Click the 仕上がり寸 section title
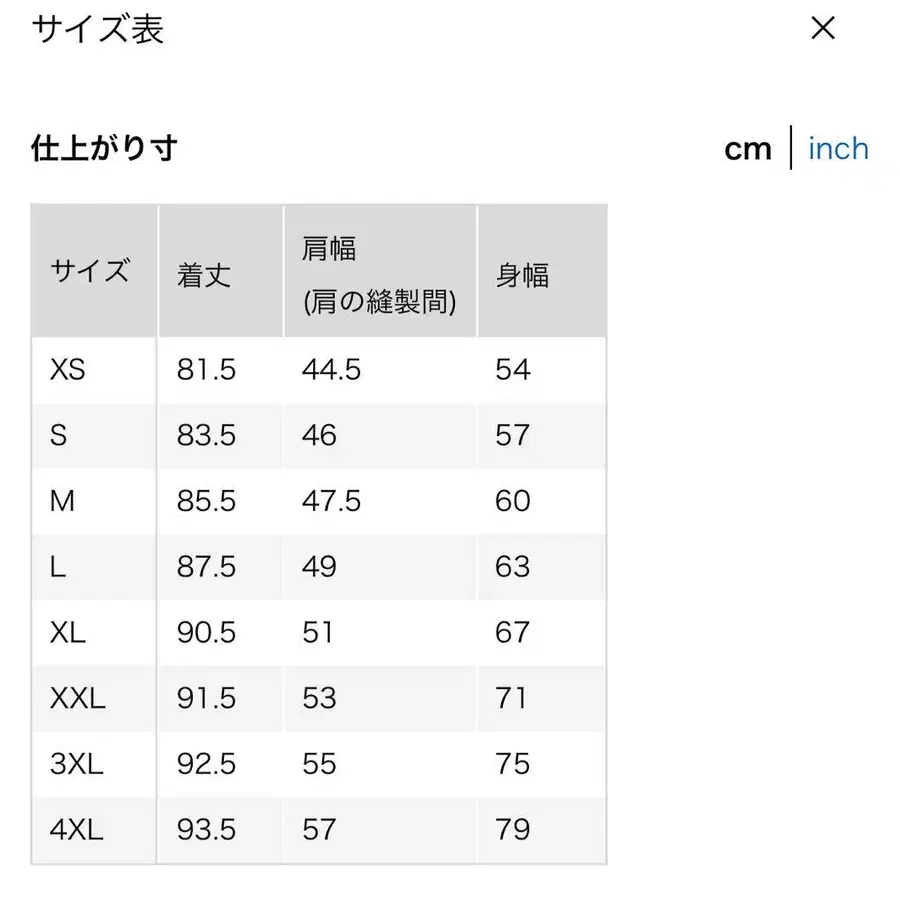This screenshot has width=900, height=900. [x=104, y=148]
